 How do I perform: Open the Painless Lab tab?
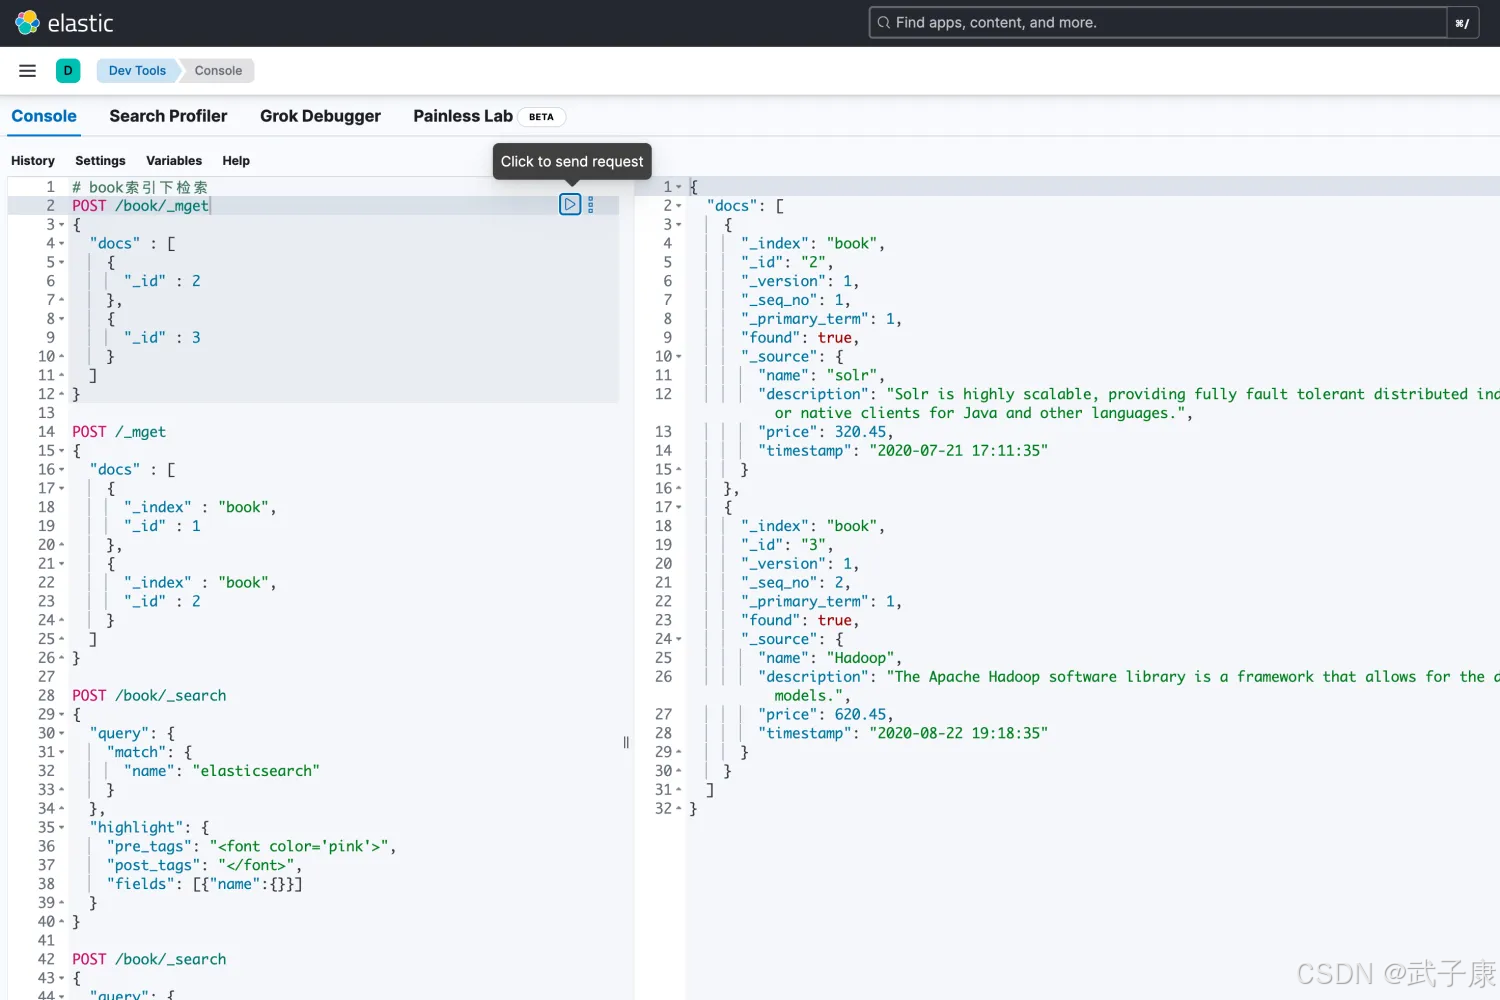[462, 116]
